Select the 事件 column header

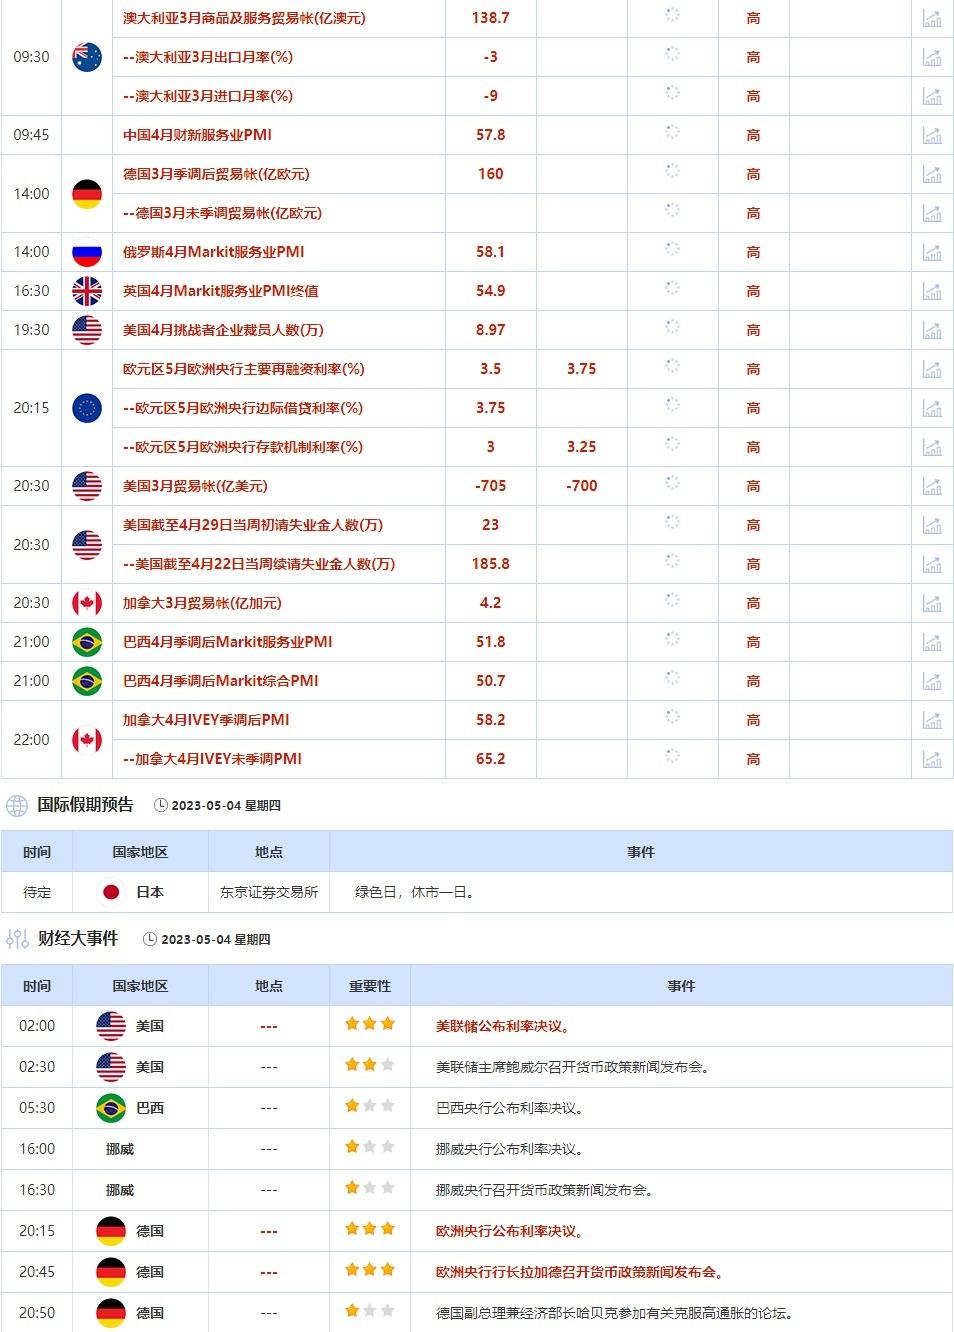pyautogui.click(x=643, y=851)
